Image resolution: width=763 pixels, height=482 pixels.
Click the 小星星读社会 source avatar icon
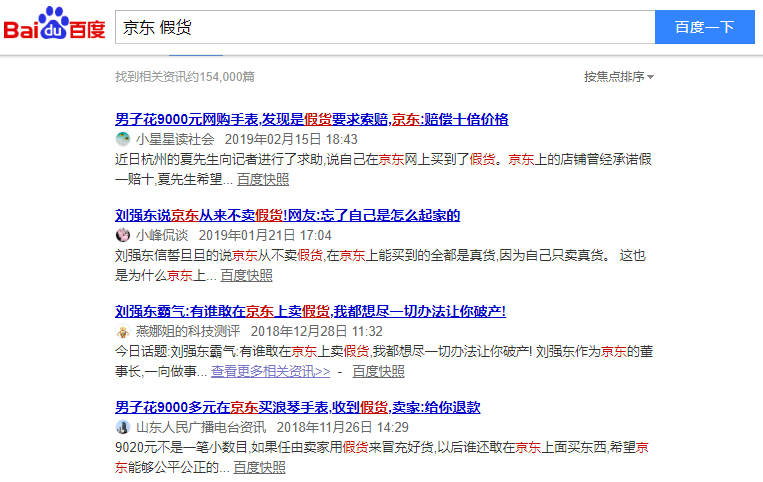point(123,139)
